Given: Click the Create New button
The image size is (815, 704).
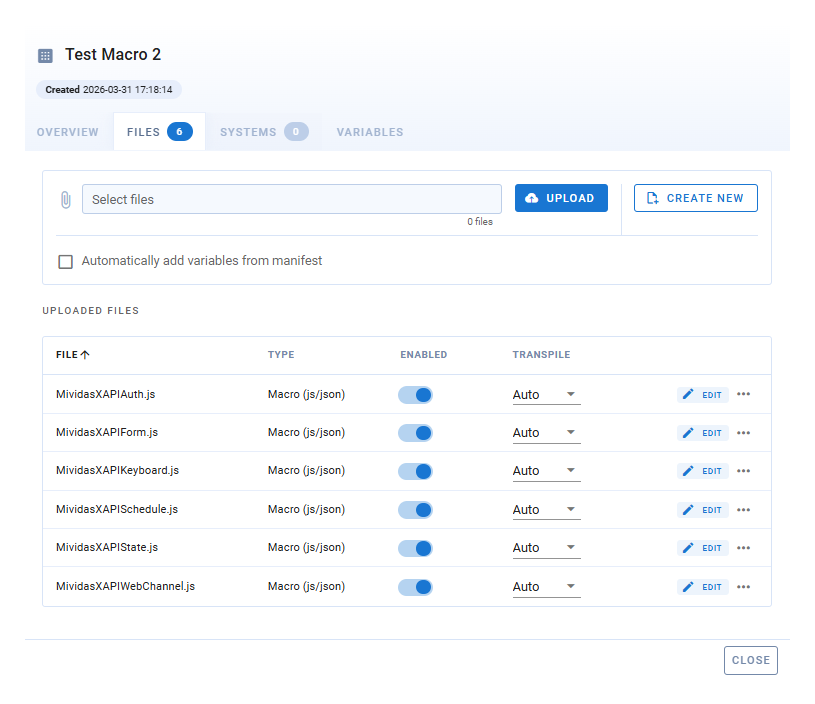Looking at the screenshot, I should pos(696,198).
